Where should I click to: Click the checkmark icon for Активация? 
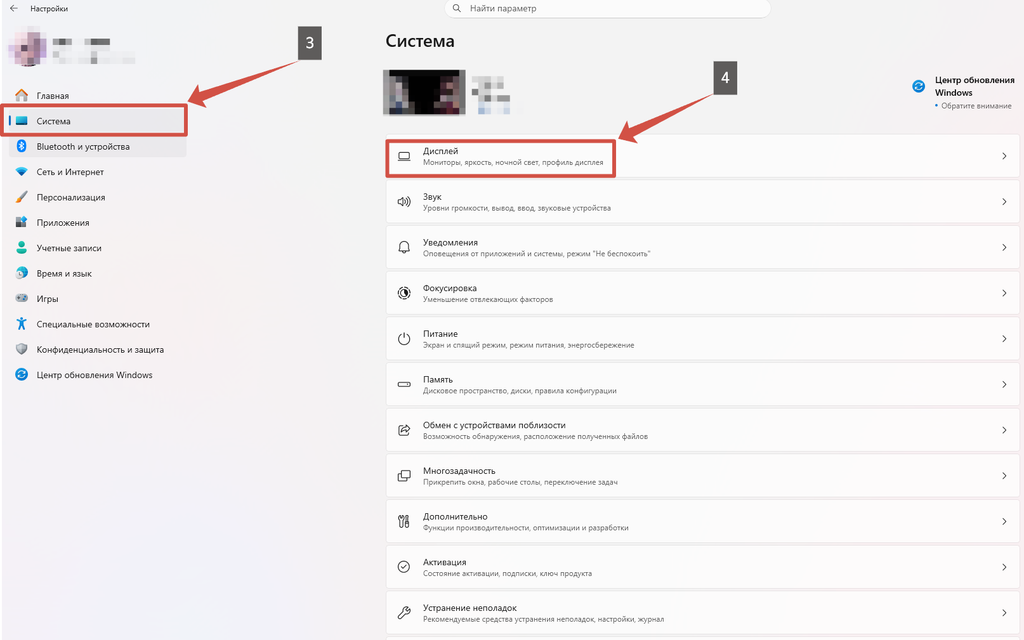404,567
